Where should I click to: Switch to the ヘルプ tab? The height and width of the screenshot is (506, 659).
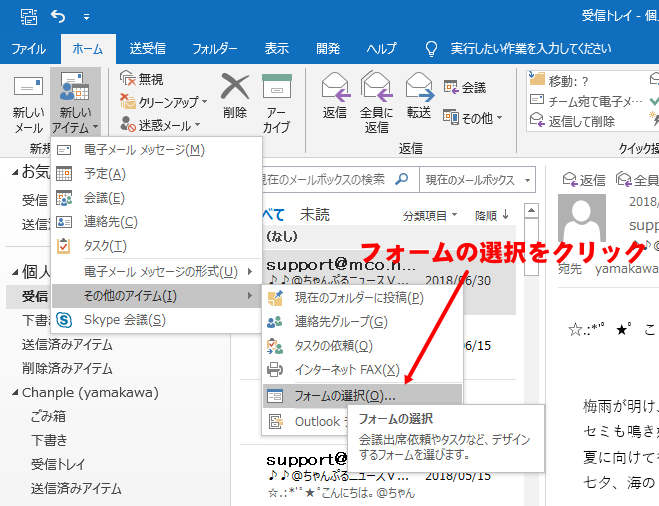(382, 49)
